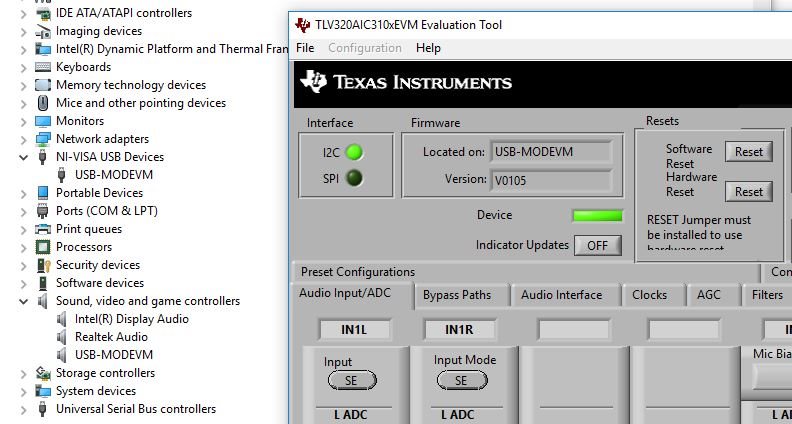Click the Software devices icon
This screenshot has width=792, height=424.
(43, 283)
